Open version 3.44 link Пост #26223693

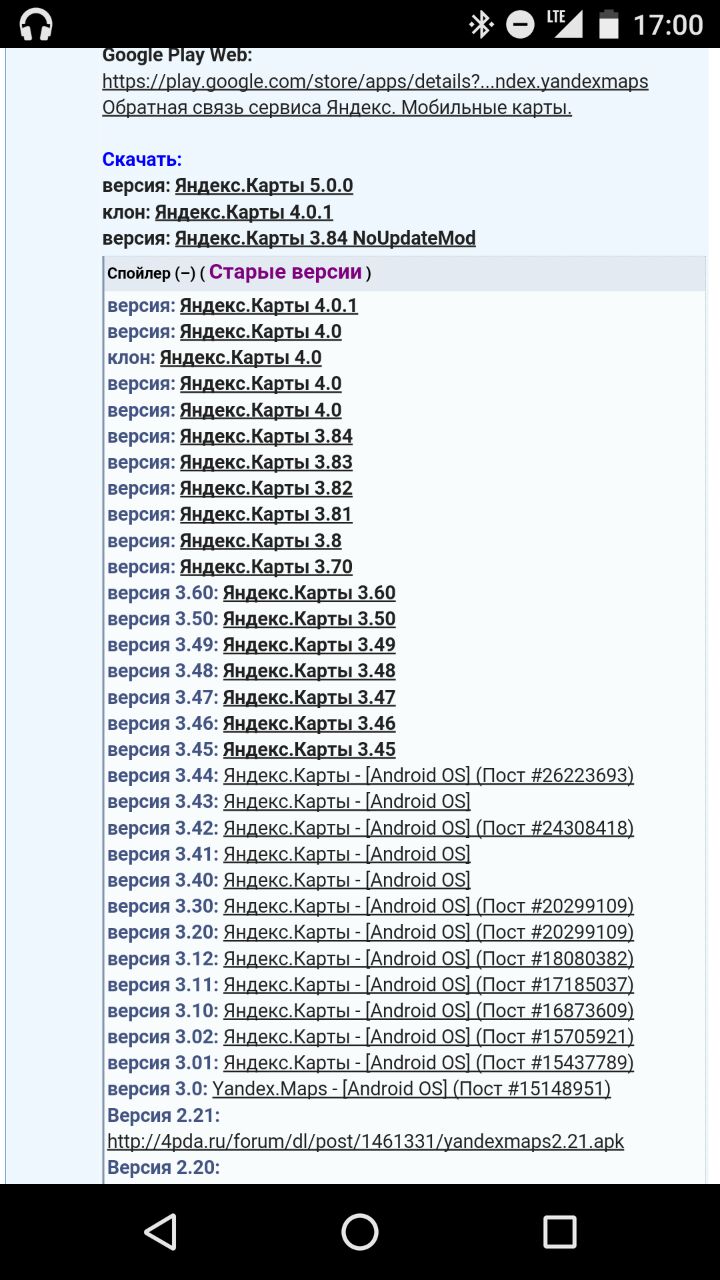[x=428, y=776]
